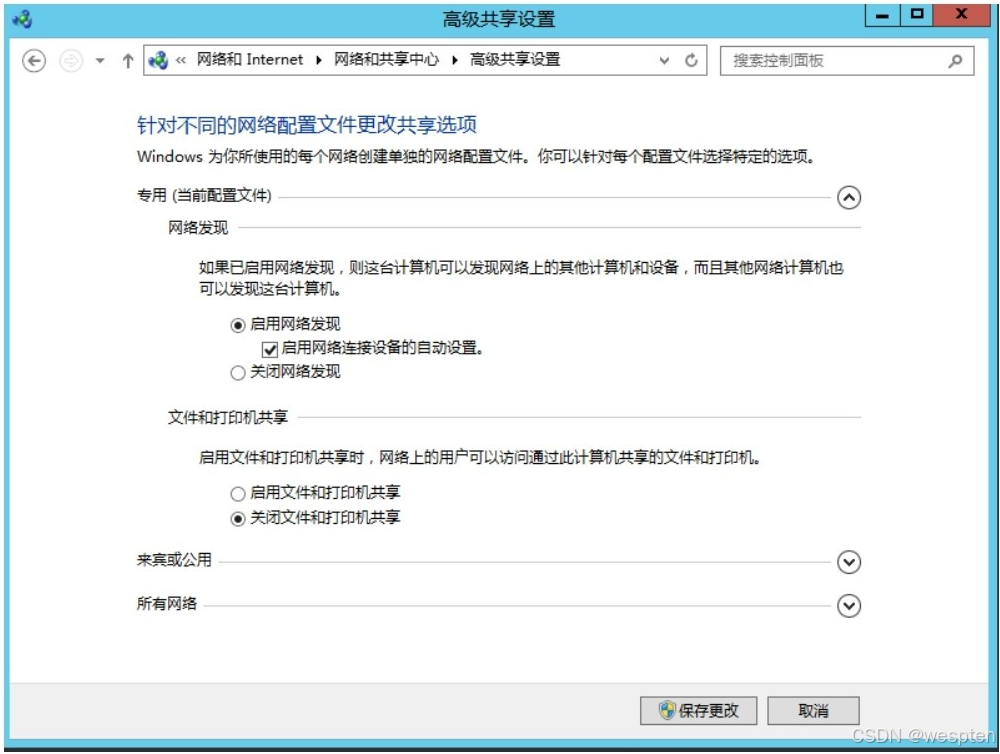
Task: Expand the 来宾或公用 section
Action: [x=849, y=562]
